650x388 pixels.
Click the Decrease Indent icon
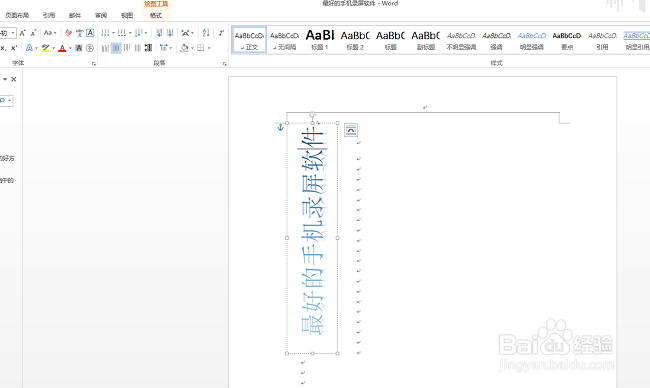click(159, 33)
